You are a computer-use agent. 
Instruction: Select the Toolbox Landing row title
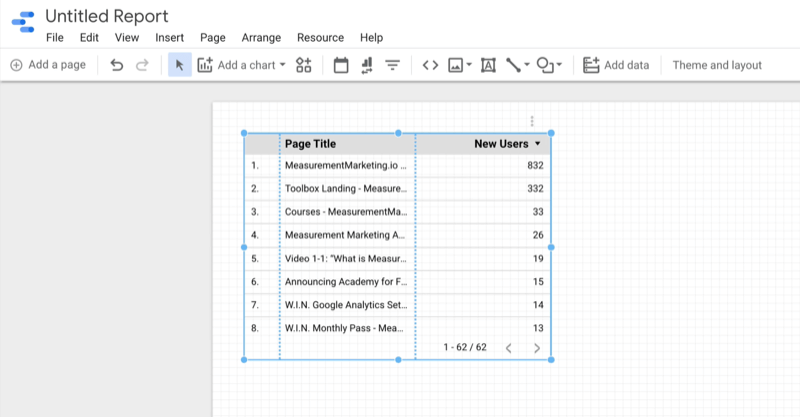pos(346,188)
